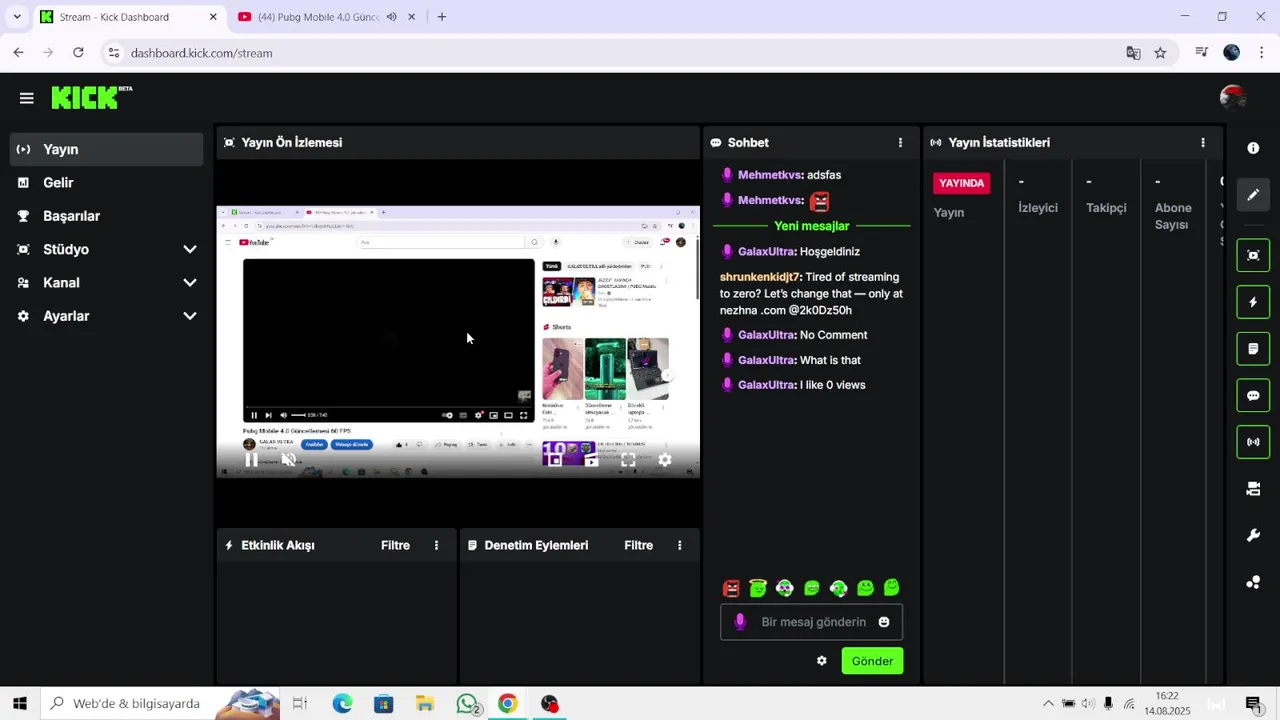Pause the stream preview player
Screen dimensions: 1280x720
[x=251, y=460]
